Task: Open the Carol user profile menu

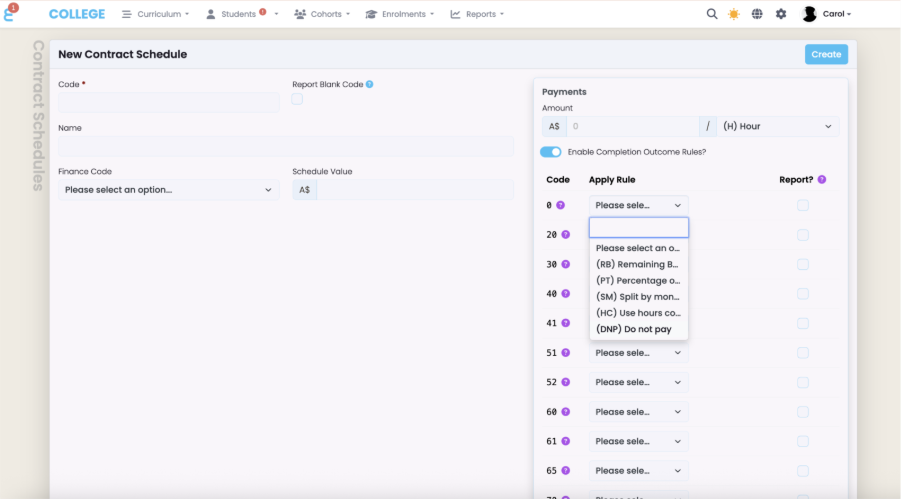Action: point(827,14)
